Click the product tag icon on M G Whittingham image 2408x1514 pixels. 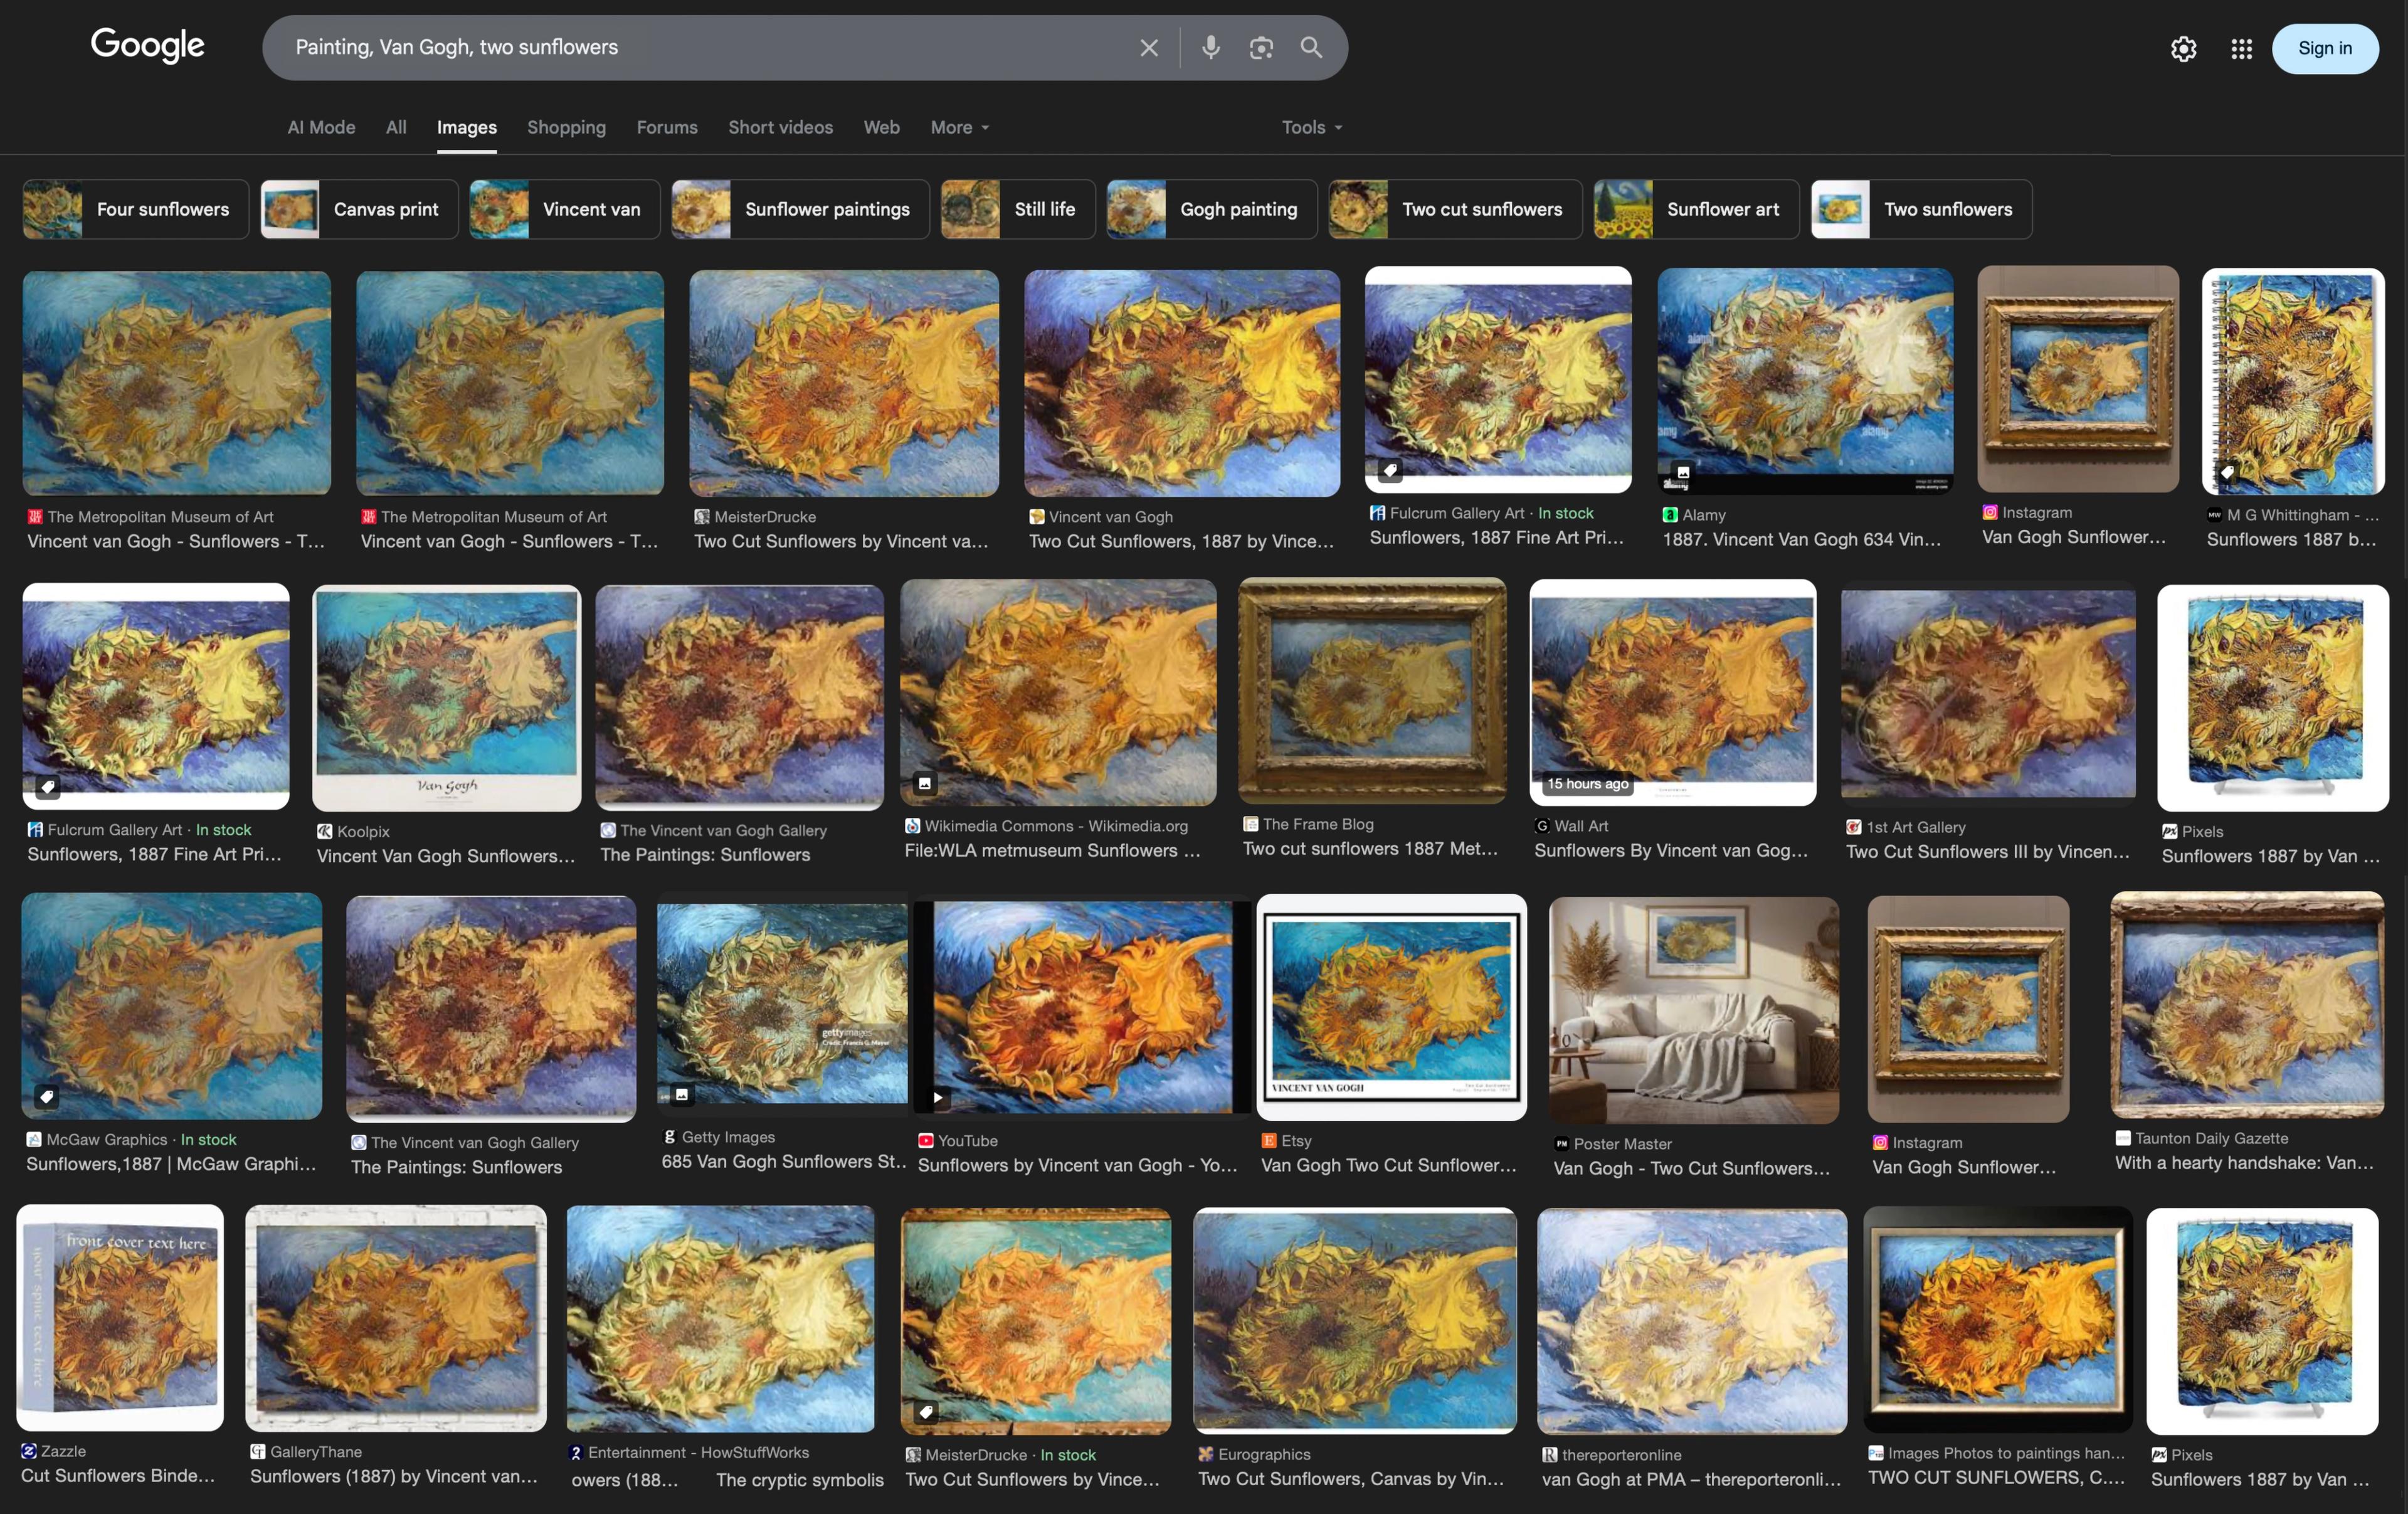2226,472
